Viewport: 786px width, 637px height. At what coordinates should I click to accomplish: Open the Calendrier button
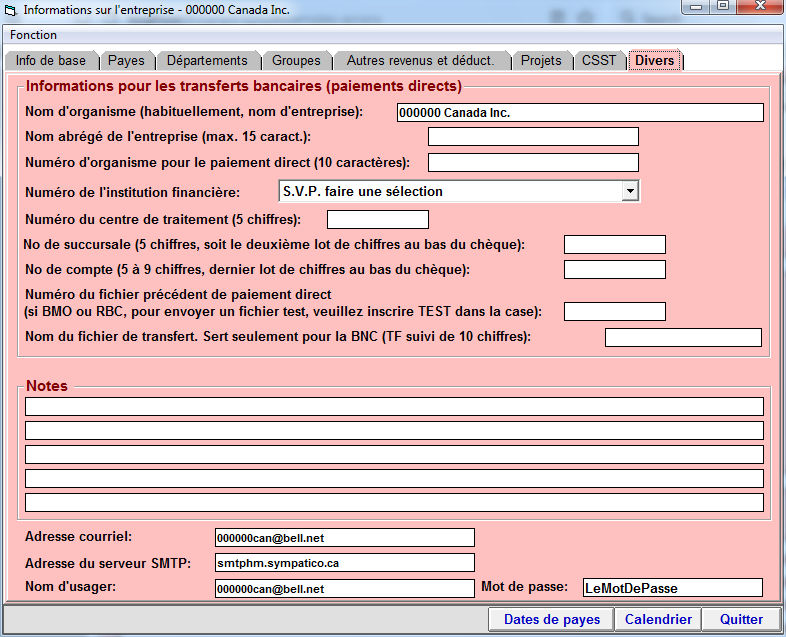pyautogui.click(x=658, y=619)
